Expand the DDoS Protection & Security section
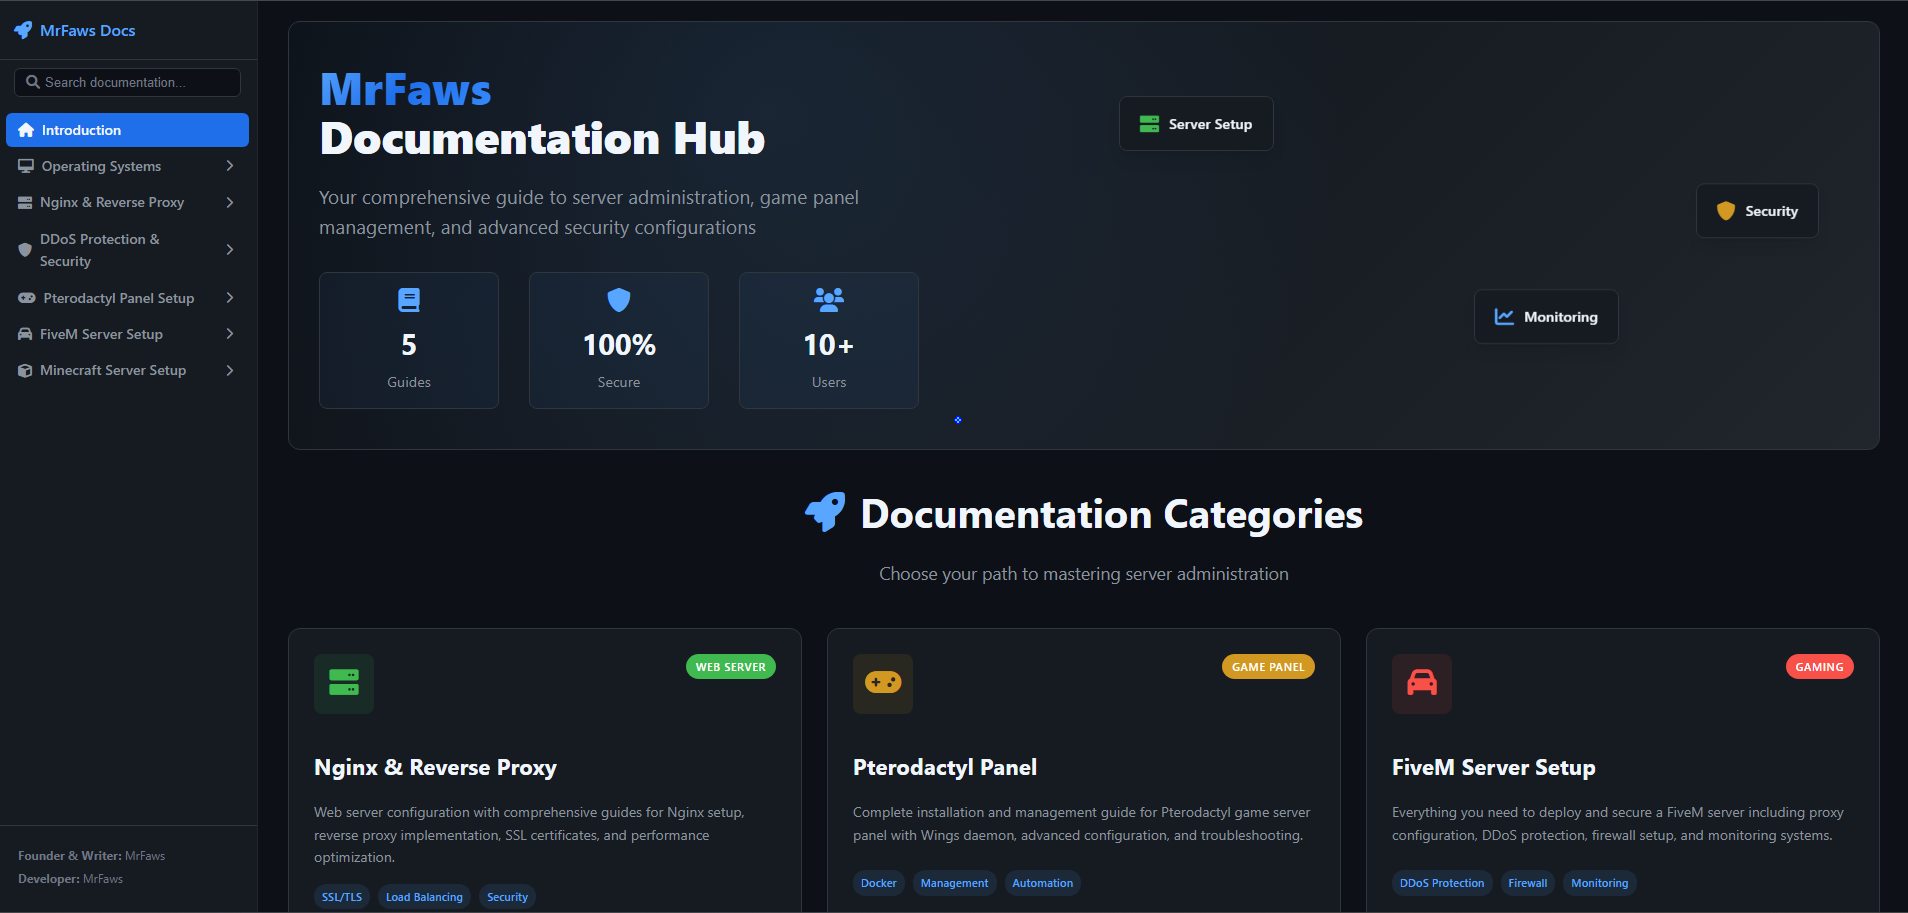 point(230,250)
